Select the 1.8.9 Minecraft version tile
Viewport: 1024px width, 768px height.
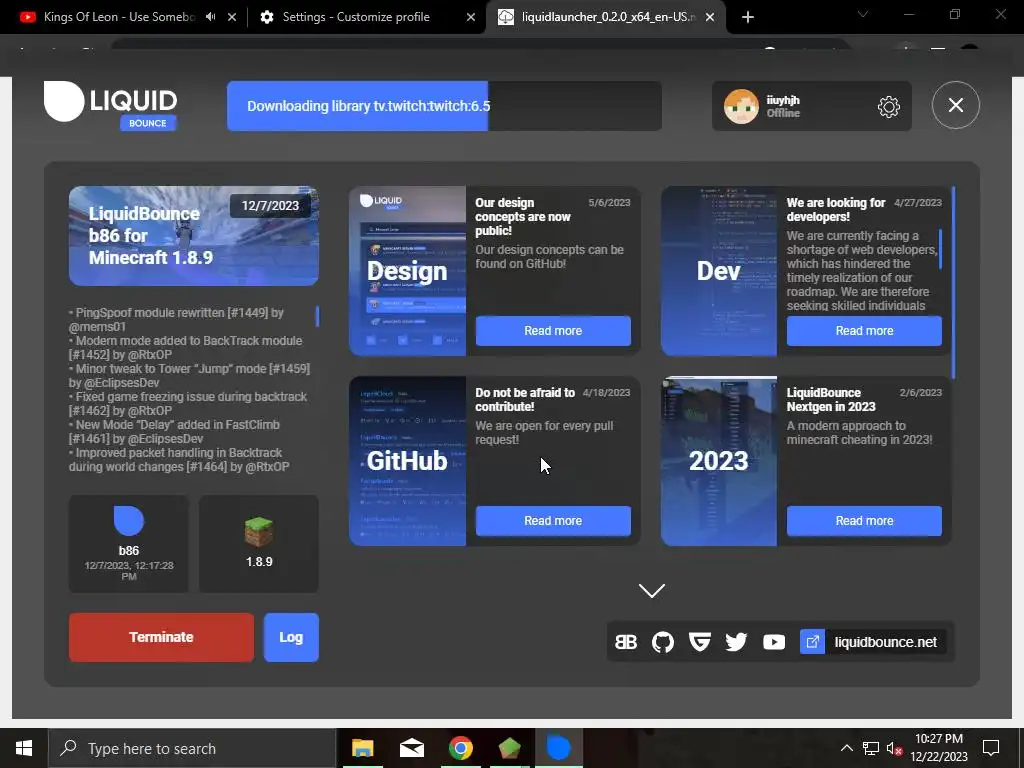(259, 544)
